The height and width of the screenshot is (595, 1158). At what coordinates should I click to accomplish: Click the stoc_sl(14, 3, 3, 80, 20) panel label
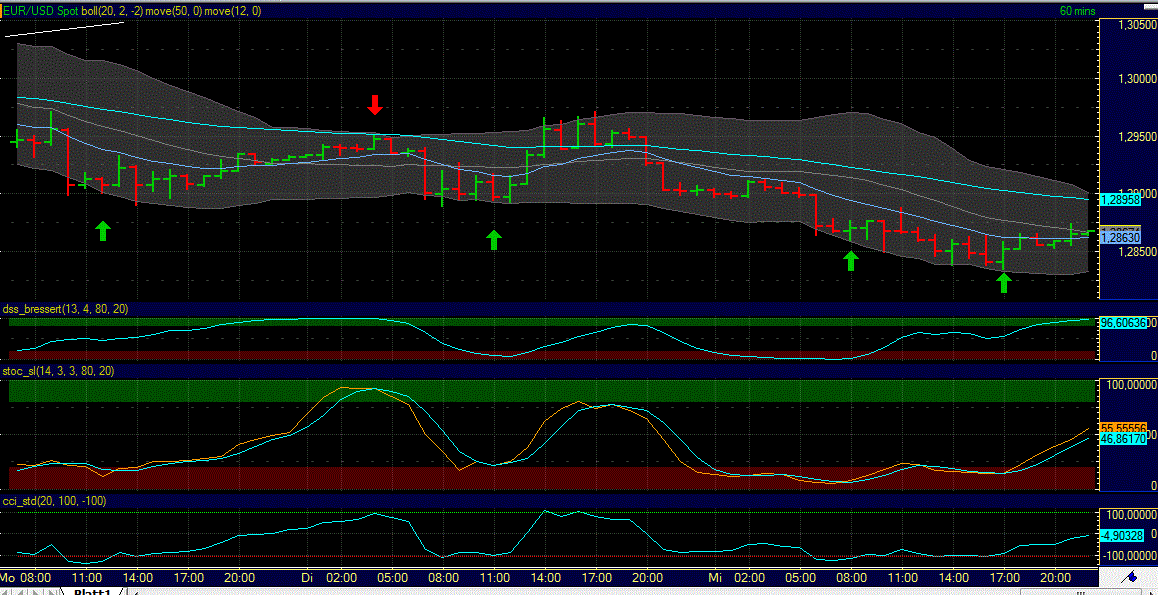coord(56,370)
